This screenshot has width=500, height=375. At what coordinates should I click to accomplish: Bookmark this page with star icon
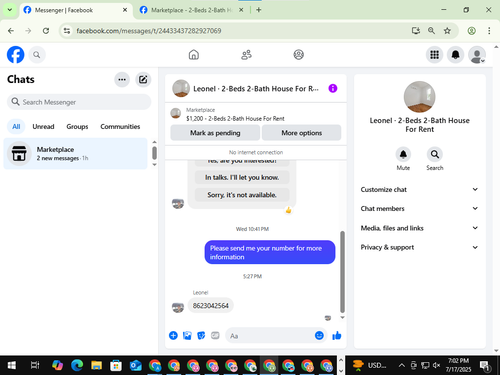point(447,31)
